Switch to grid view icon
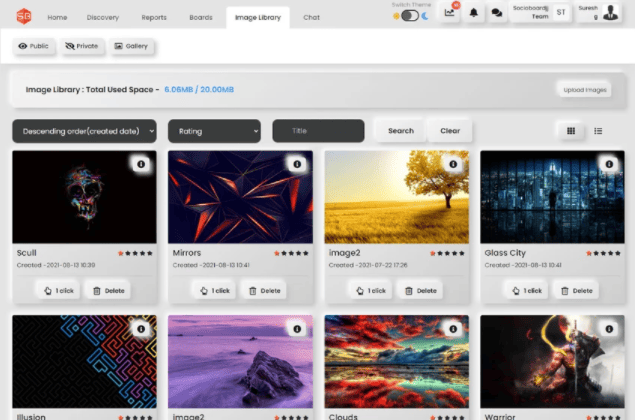 click(571, 131)
